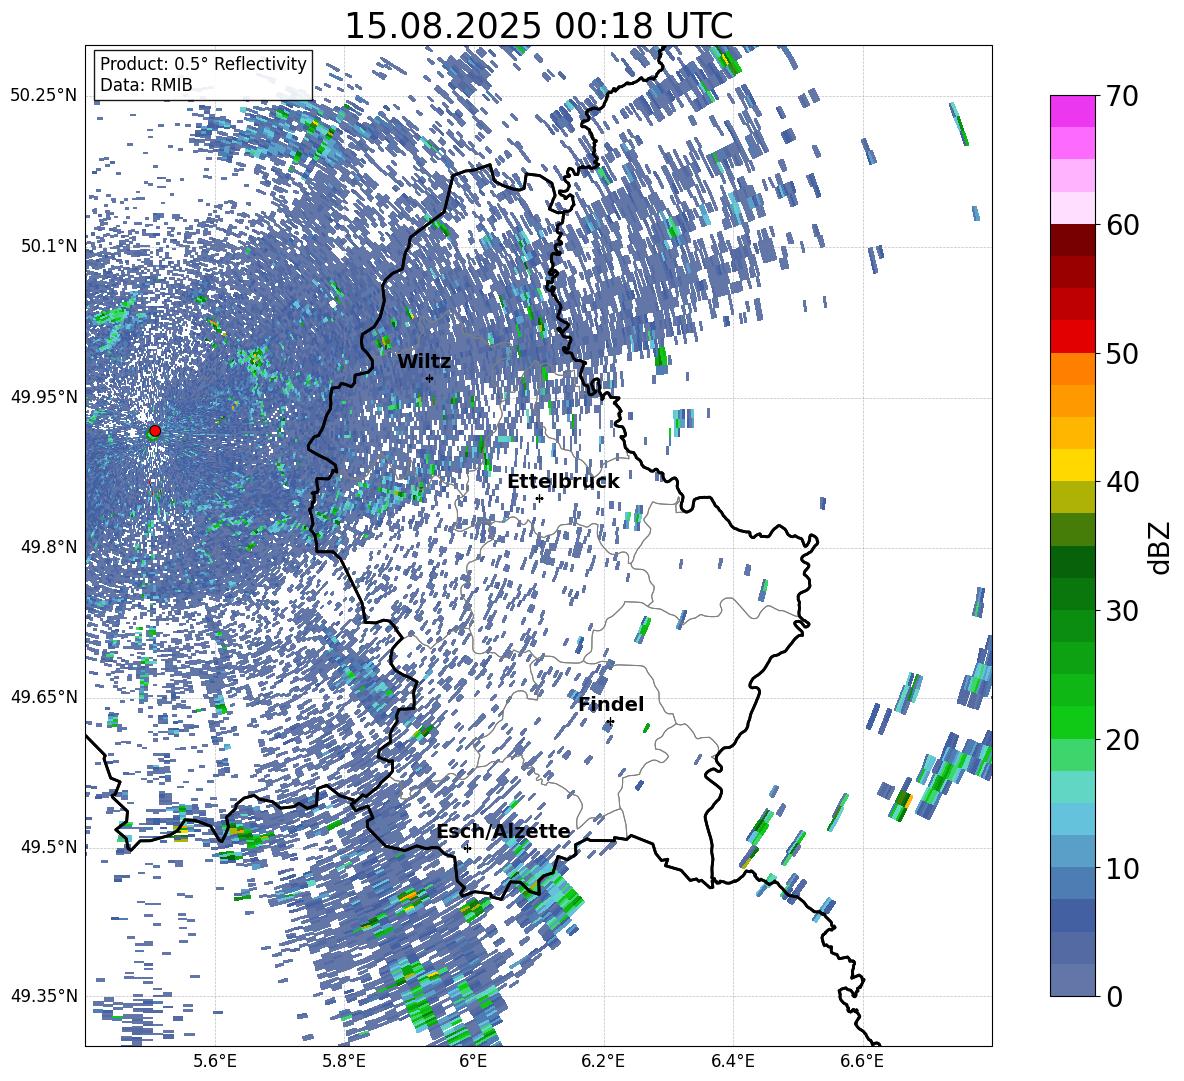Click the cyan colorbar swatch below 20

[x=1073, y=787]
